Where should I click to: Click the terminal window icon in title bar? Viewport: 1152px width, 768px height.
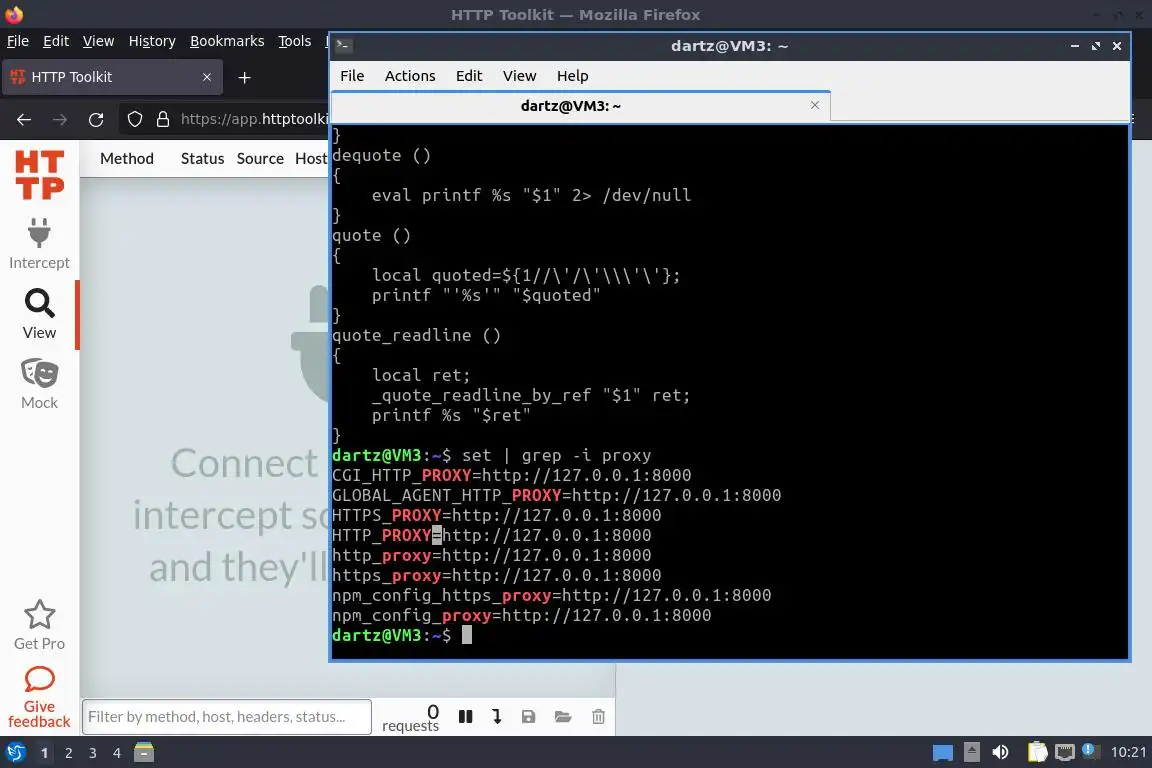click(344, 46)
